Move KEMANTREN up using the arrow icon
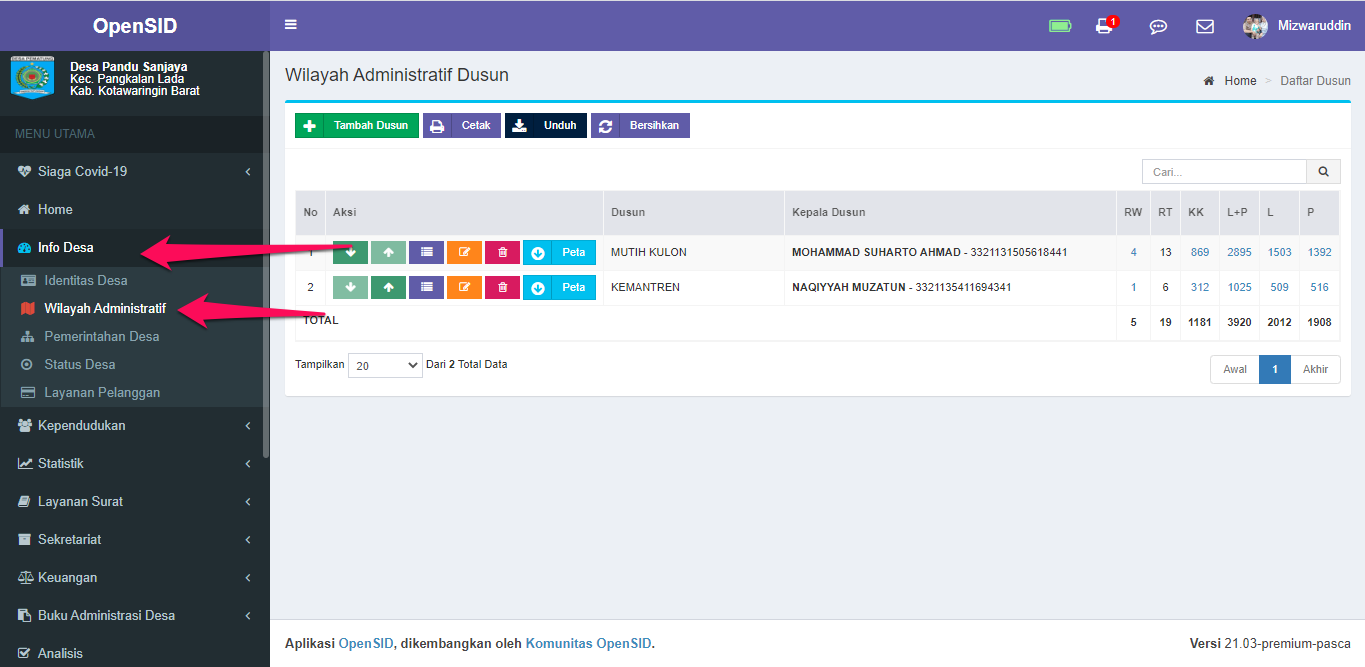Screen dimensions: 1365x667 click(388, 287)
